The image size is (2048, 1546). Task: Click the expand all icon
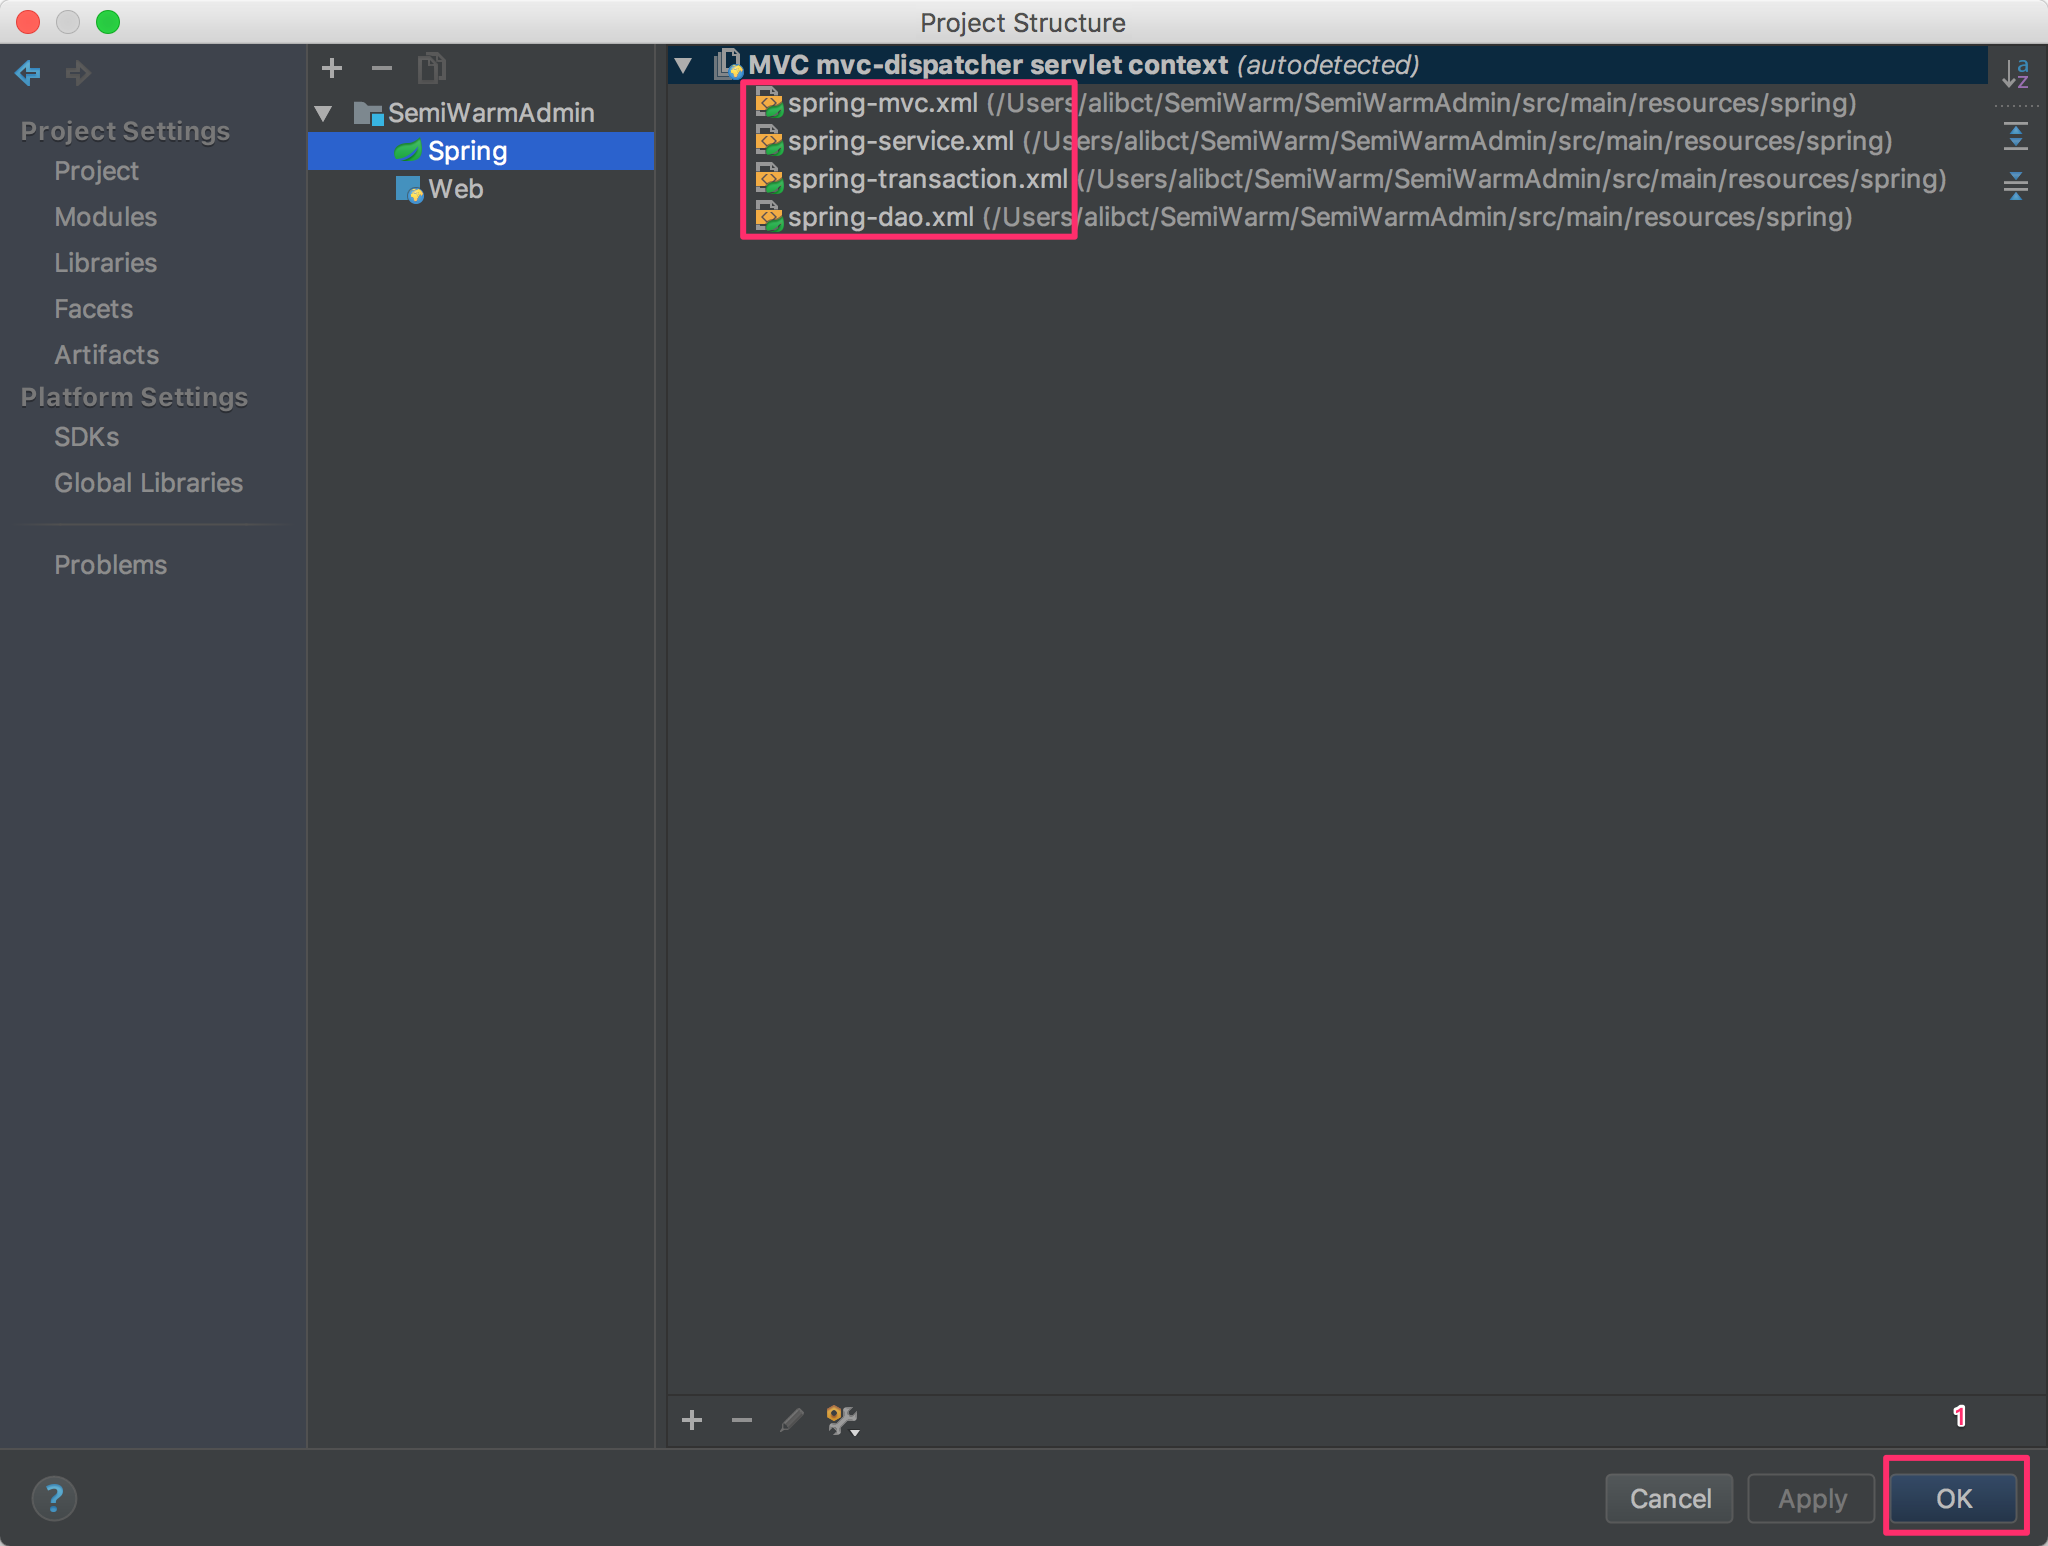2016,135
